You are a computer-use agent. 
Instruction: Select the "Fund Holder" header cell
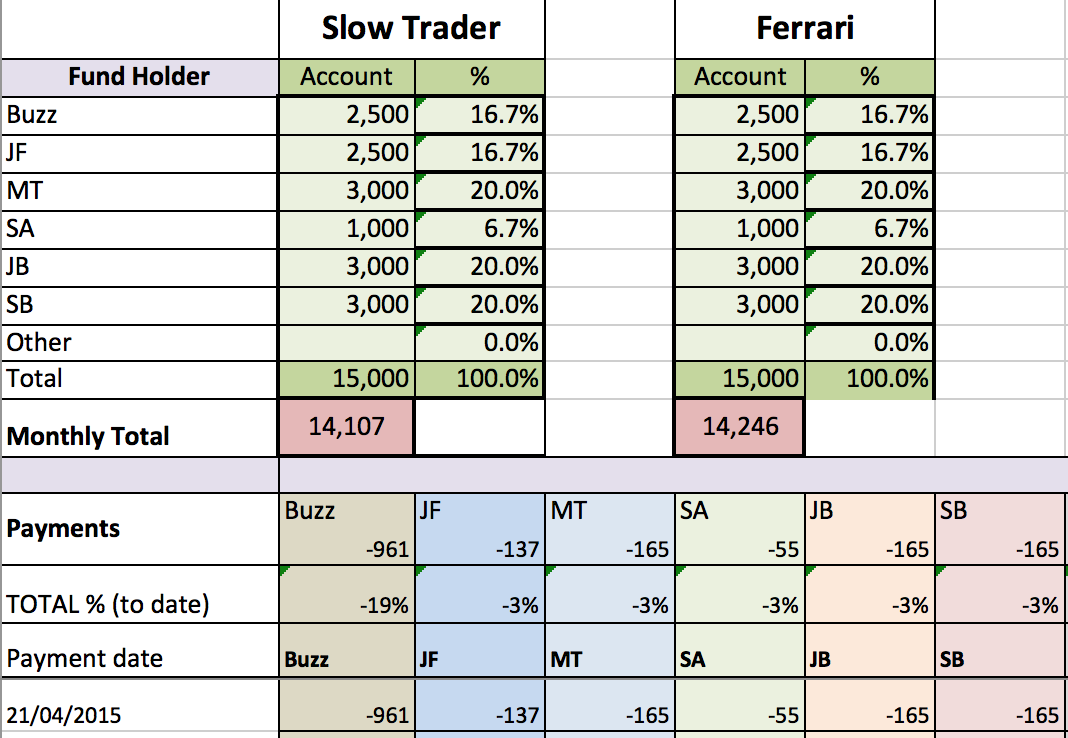(139, 77)
